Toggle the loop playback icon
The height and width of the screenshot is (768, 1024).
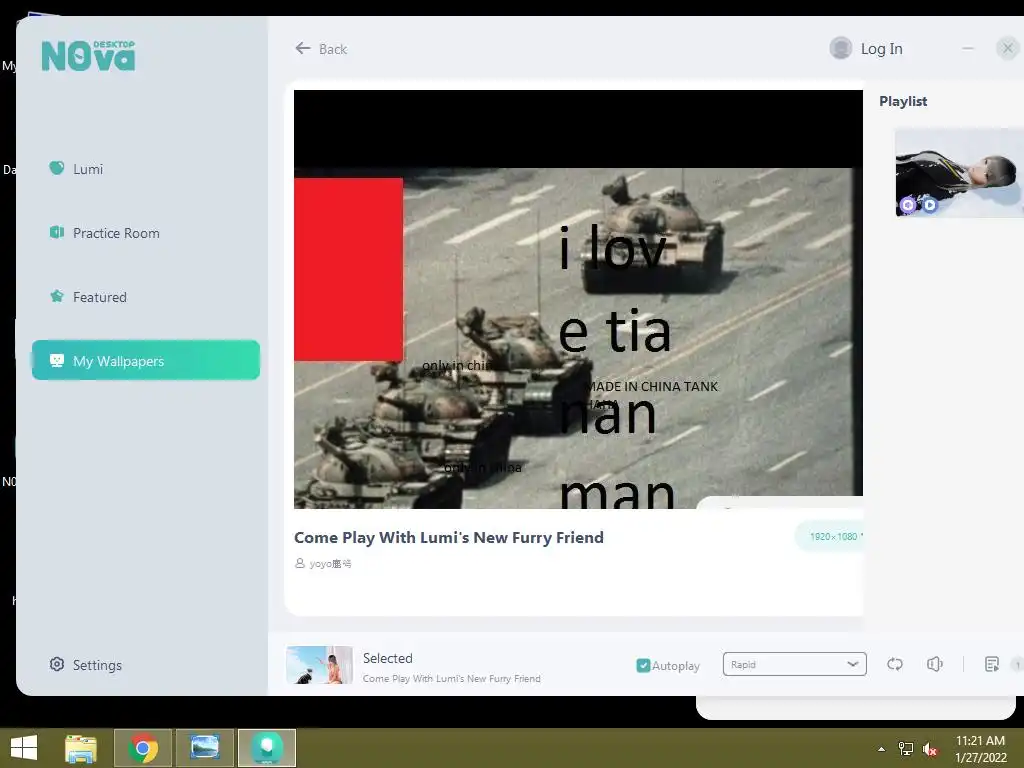(x=895, y=664)
